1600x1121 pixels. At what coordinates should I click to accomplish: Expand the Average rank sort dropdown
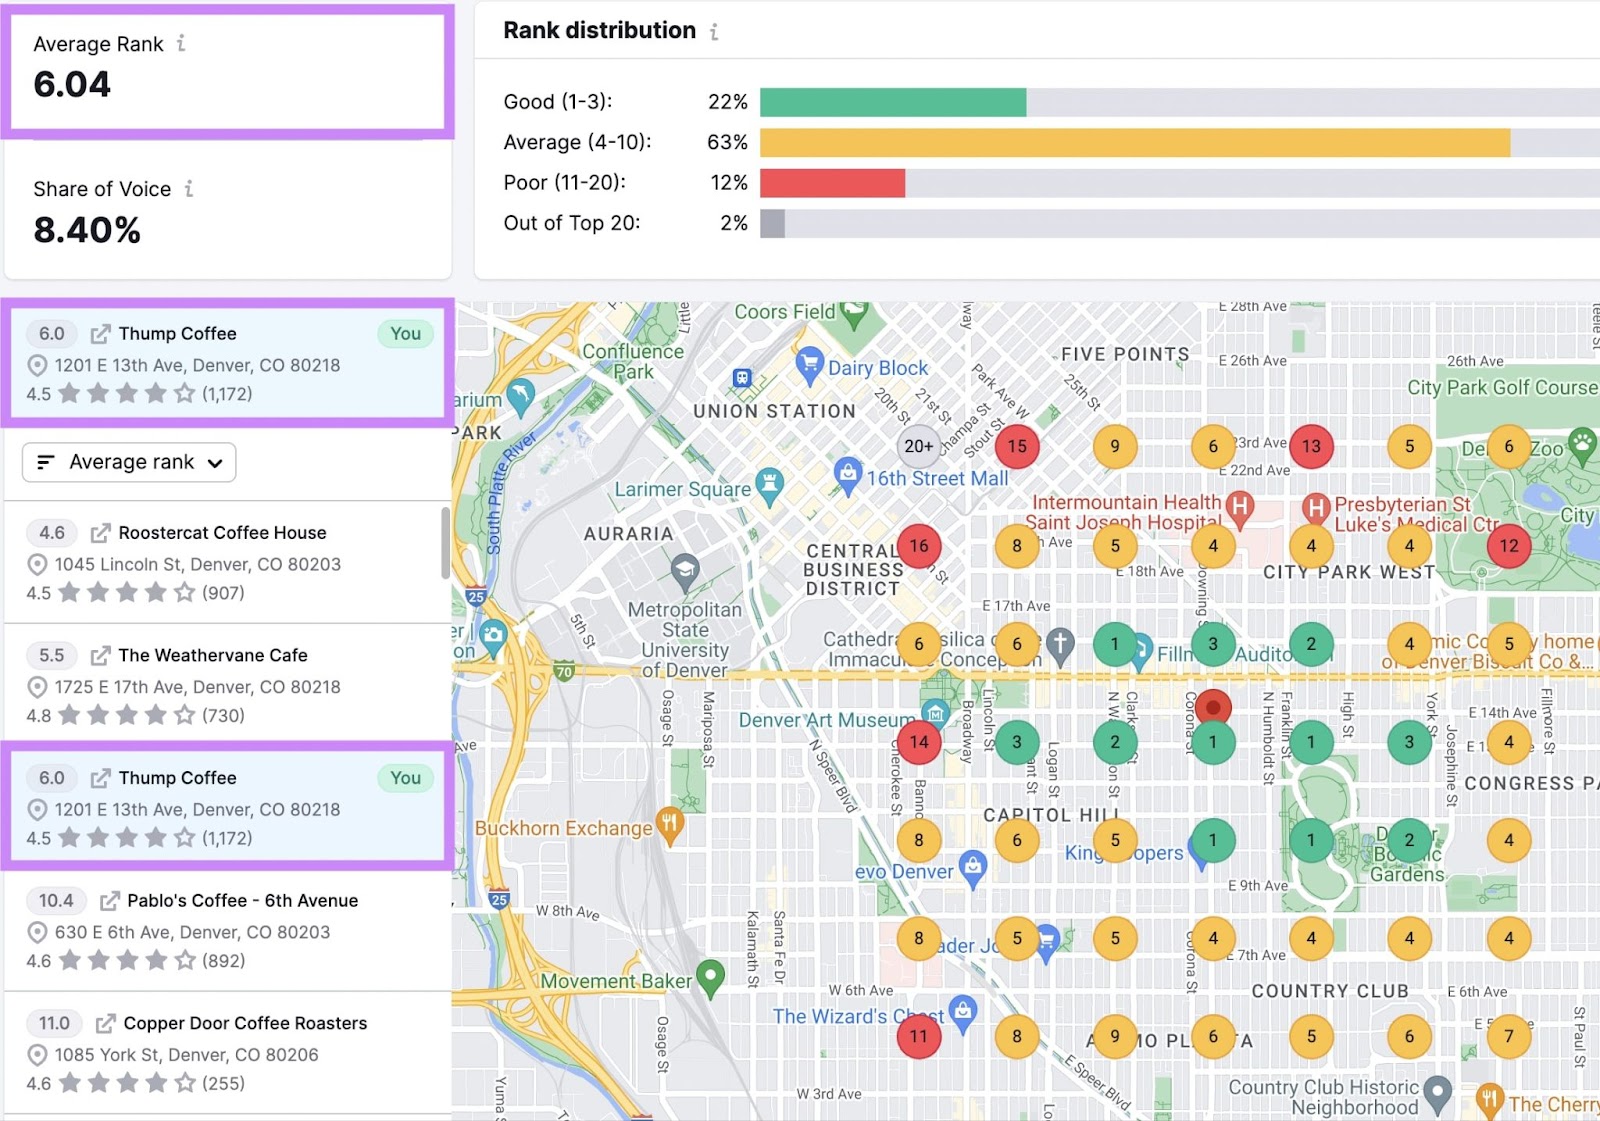pyautogui.click(x=129, y=462)
